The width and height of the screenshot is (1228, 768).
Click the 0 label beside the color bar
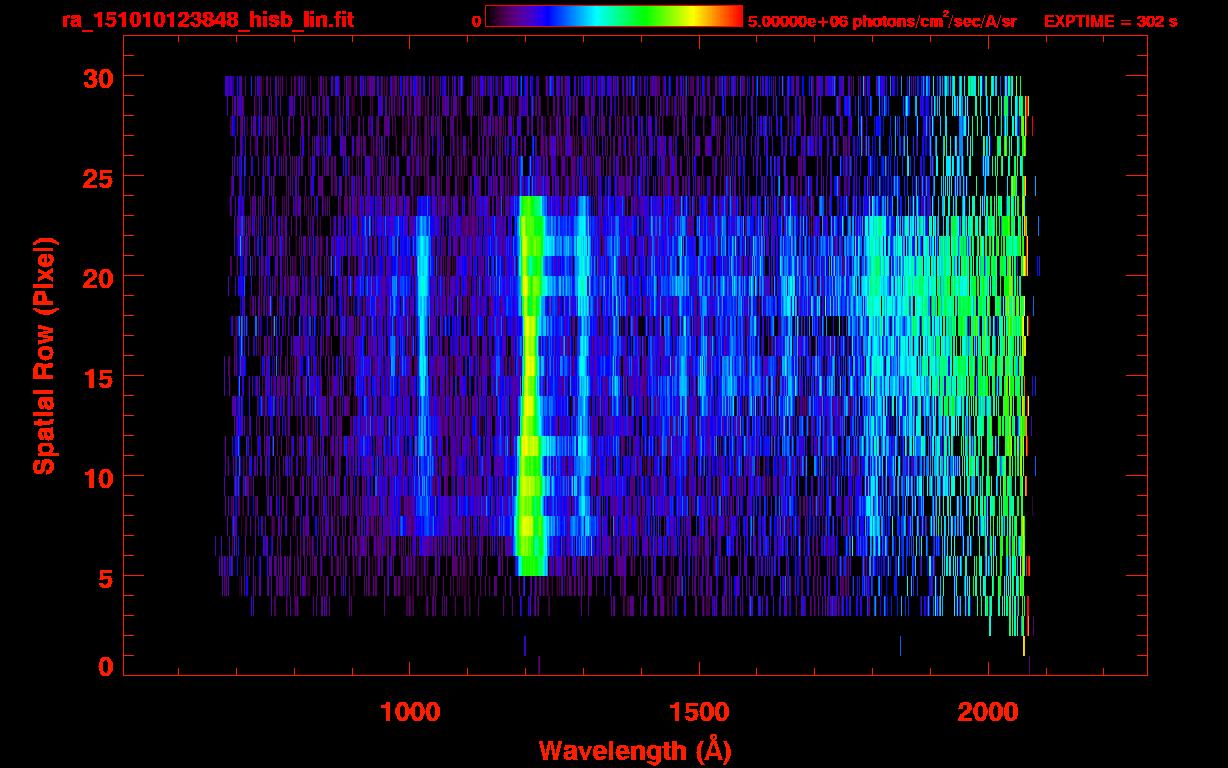point(476,21)
